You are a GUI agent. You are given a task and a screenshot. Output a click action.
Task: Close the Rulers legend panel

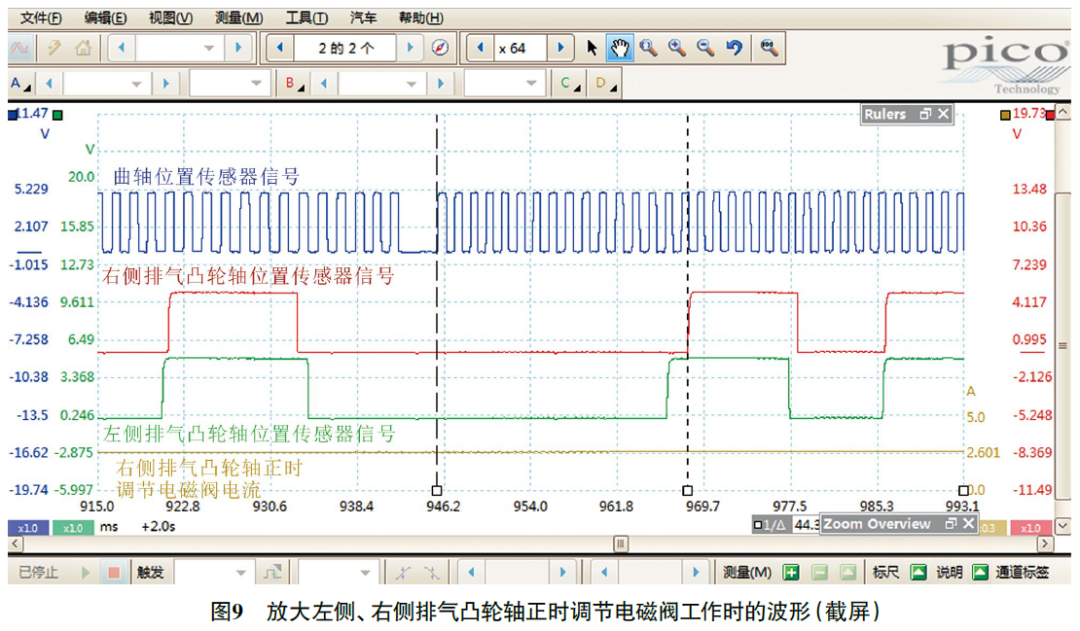(x=943, y=114)
